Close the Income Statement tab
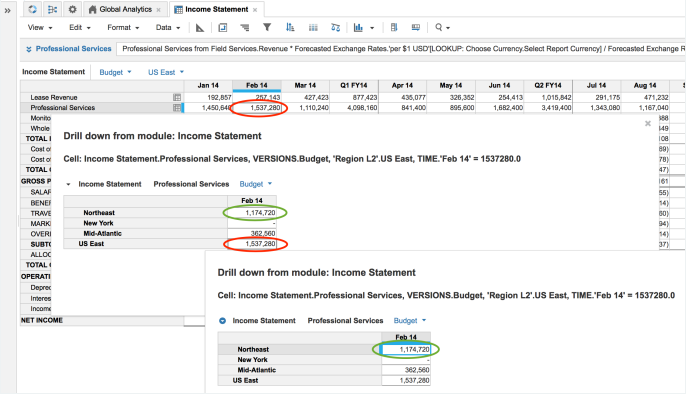Viewport: 686px width, 394px height. point(255,10)
